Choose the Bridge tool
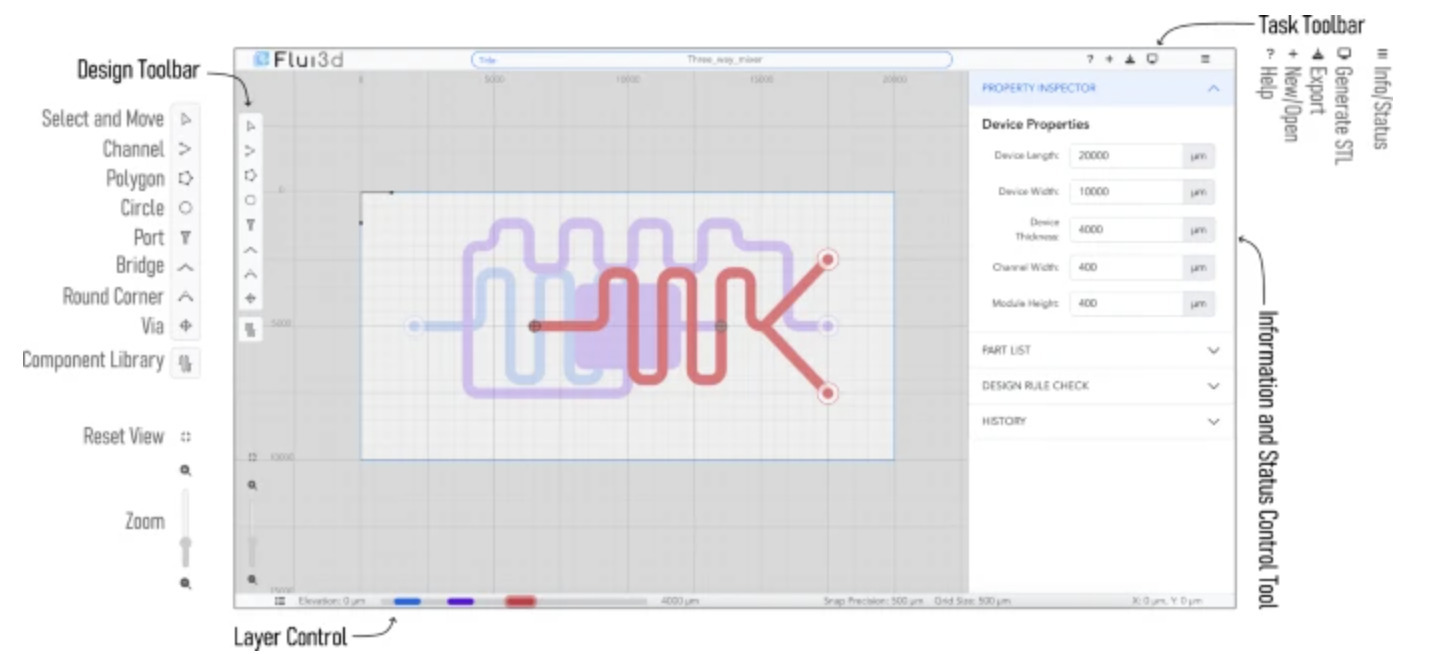 251,249
